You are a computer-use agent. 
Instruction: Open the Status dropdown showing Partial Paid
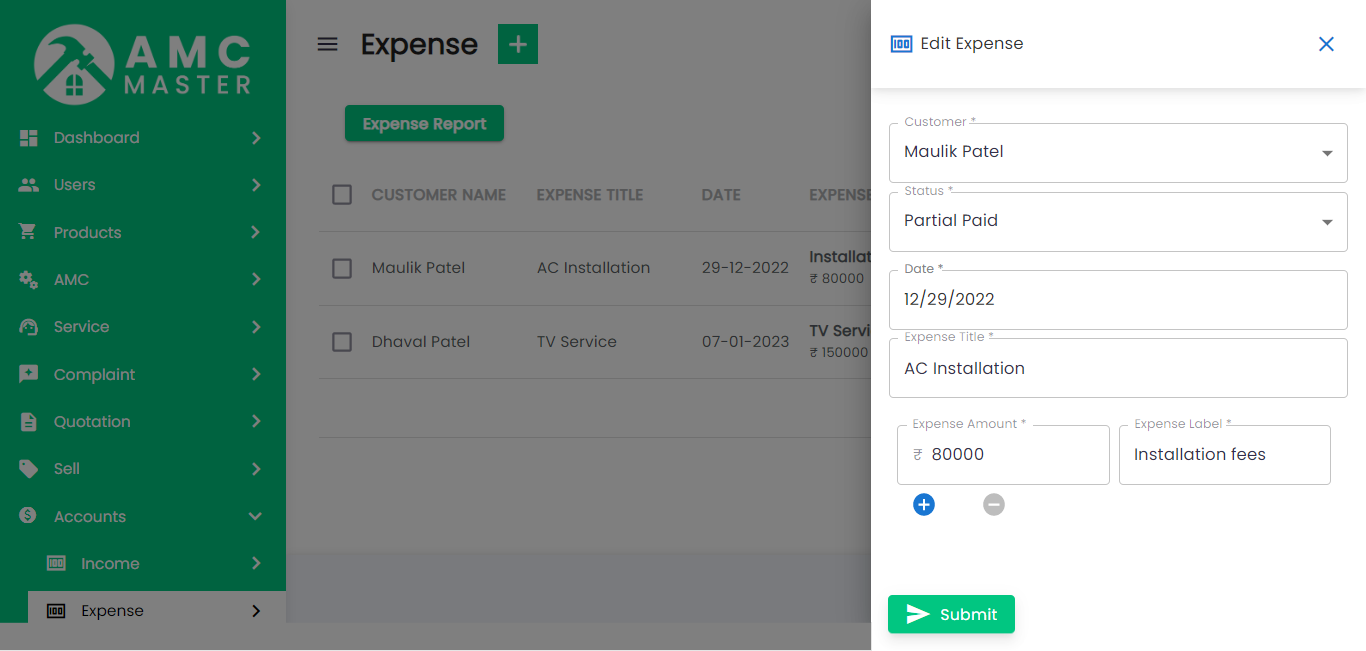[1117, 221]
